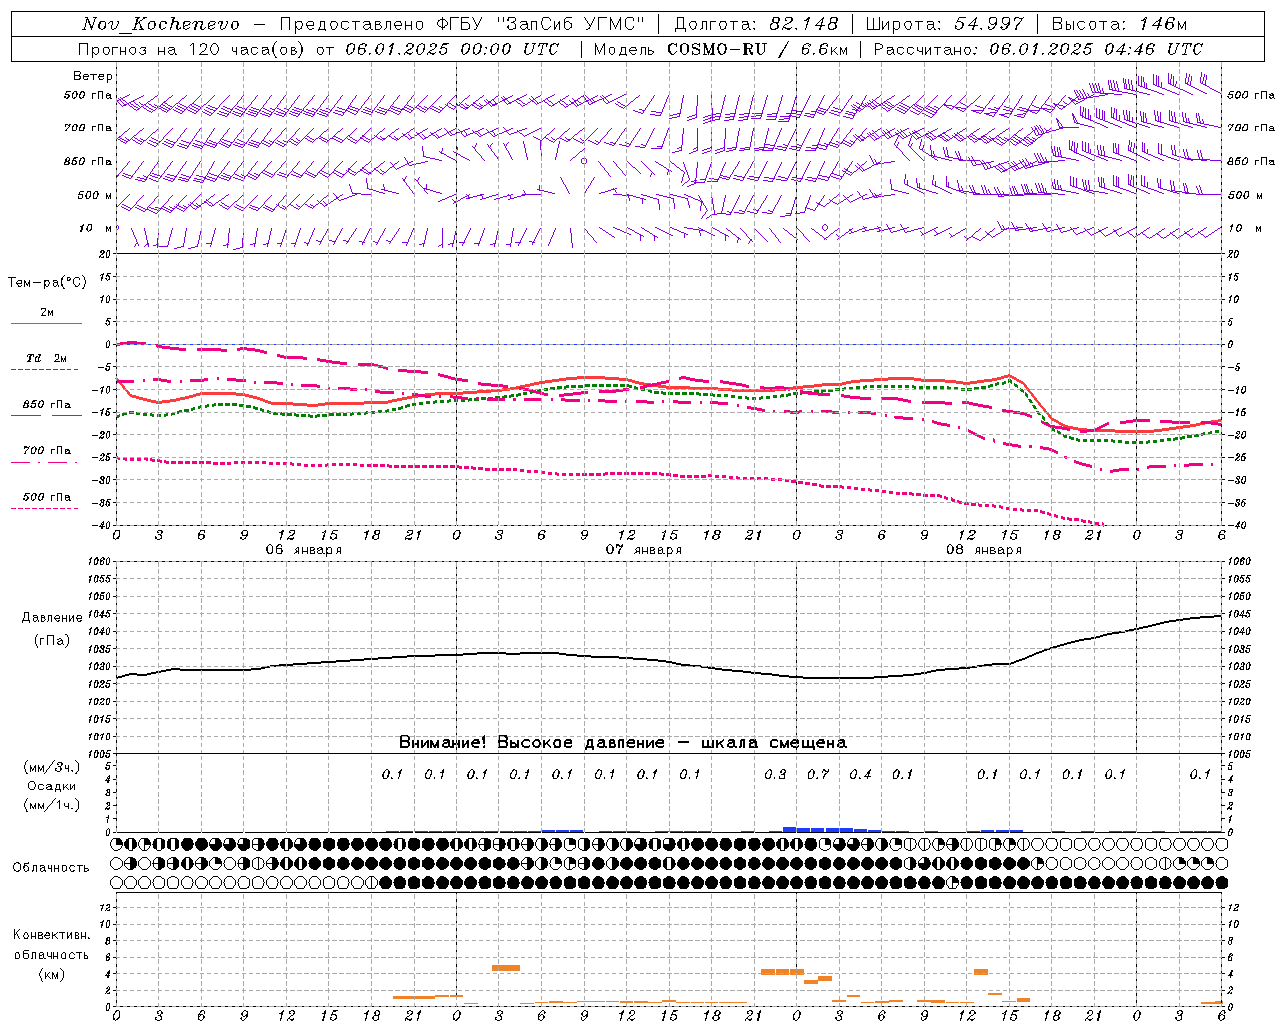This screenshot has height=1024, width=1280.
Task: Click the orange convective bar above 13h January 8
Action: click(981, 972)
